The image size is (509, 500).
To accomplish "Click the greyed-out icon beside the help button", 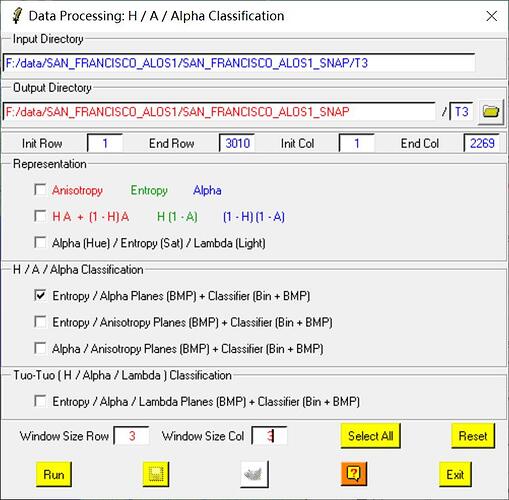I will click(254, 474).
